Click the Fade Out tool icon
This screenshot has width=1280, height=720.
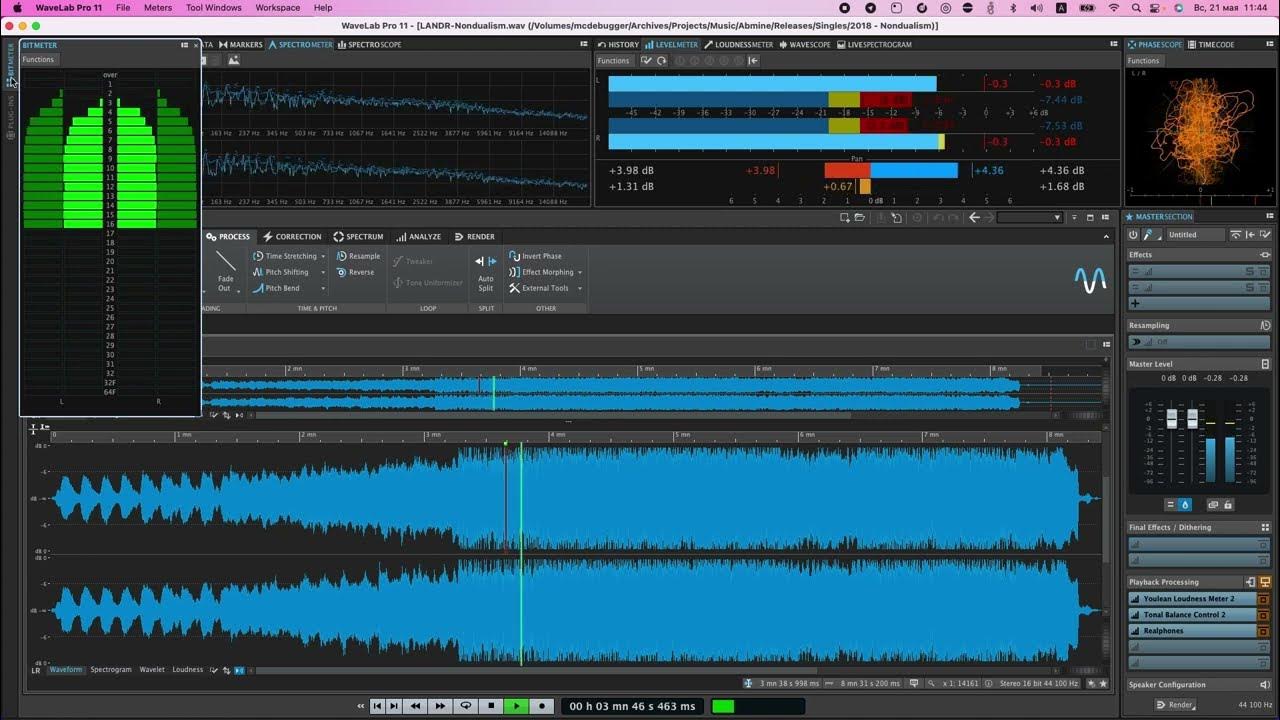[x=226, y=262]
